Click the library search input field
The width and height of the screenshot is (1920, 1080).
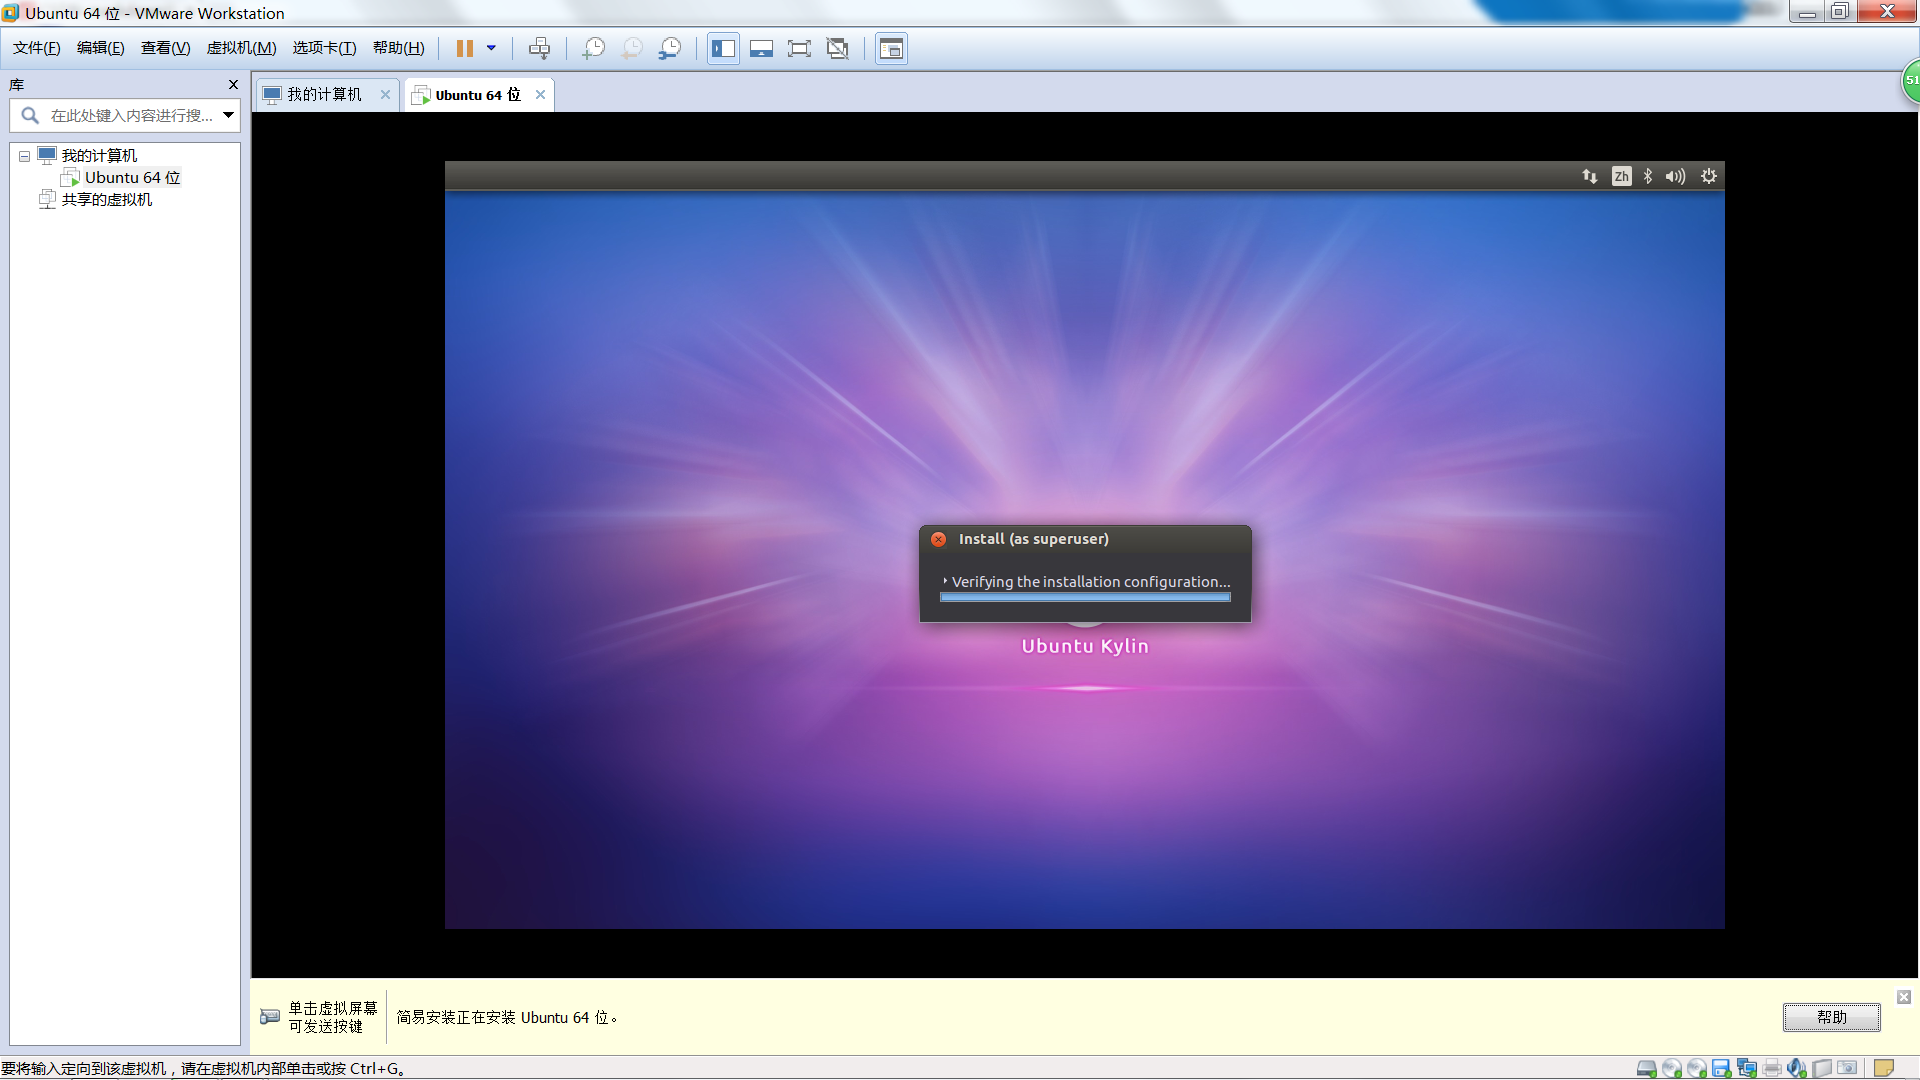click(130, 115)
